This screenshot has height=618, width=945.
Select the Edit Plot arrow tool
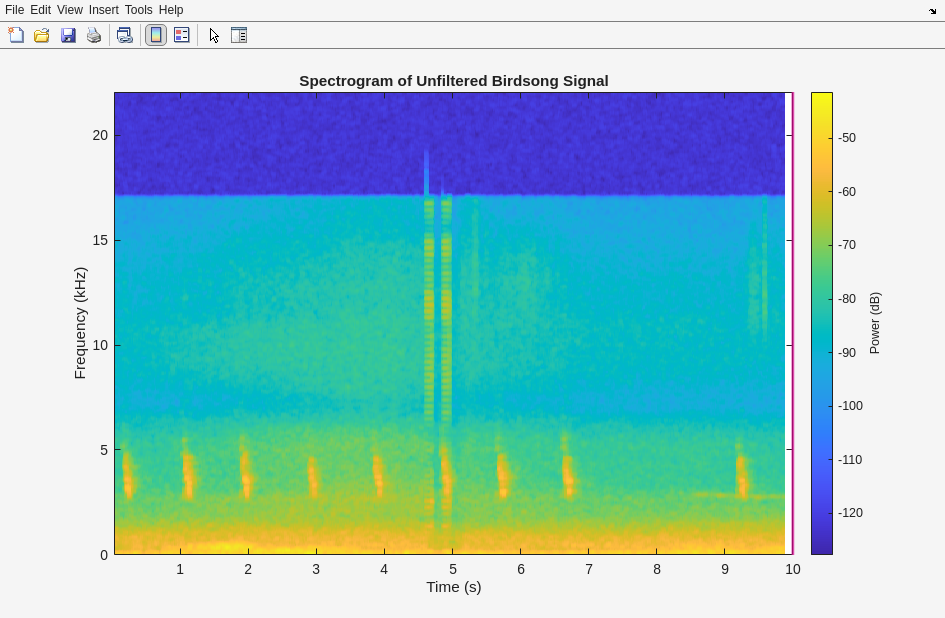214,35
